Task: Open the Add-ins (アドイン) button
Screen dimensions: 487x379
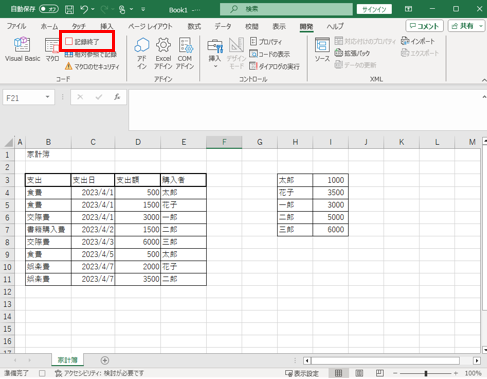Action: coord(142,53)
